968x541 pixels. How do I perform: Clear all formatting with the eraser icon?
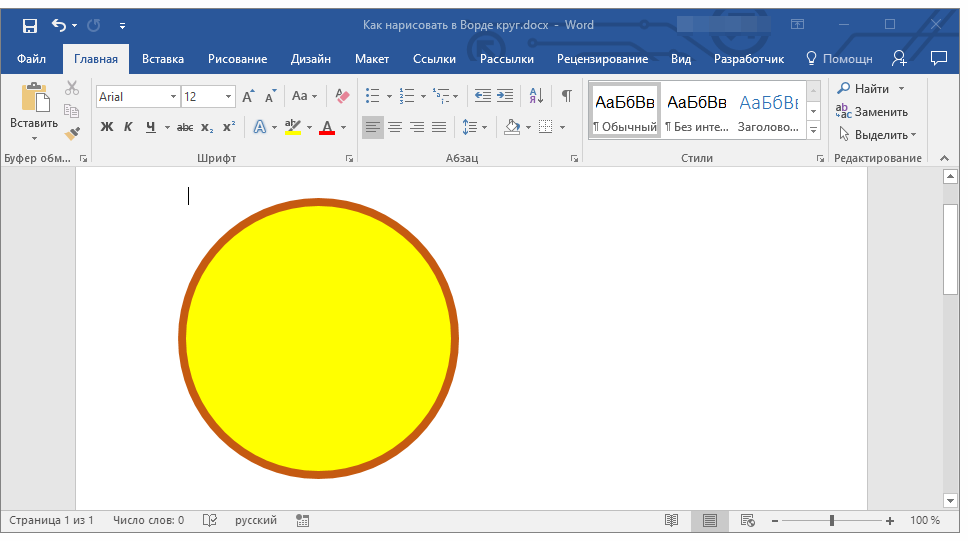(342, 96)
